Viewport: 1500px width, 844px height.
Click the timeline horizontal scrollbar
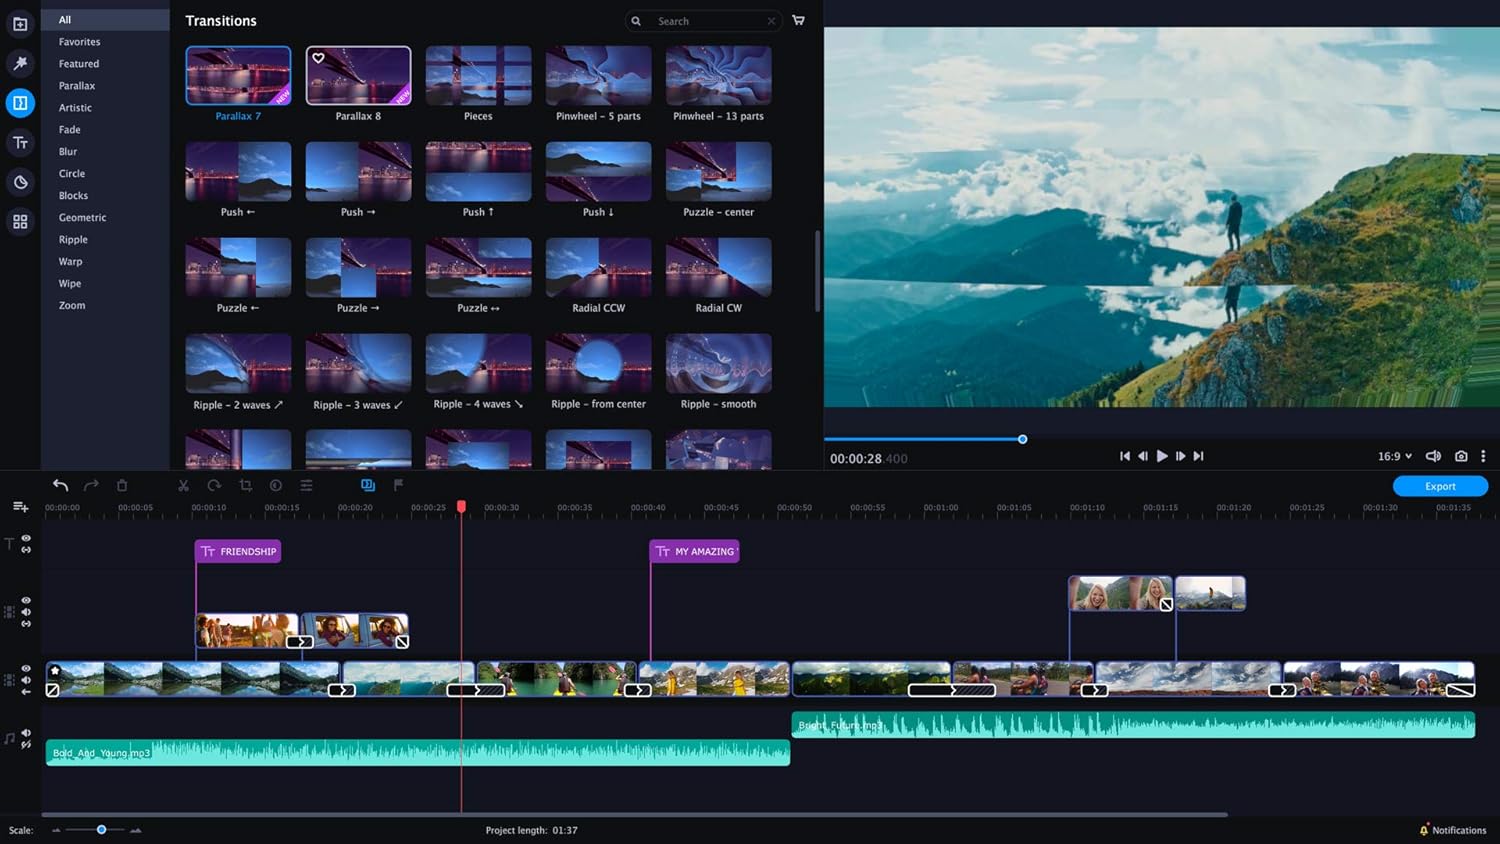pos(635,815)
